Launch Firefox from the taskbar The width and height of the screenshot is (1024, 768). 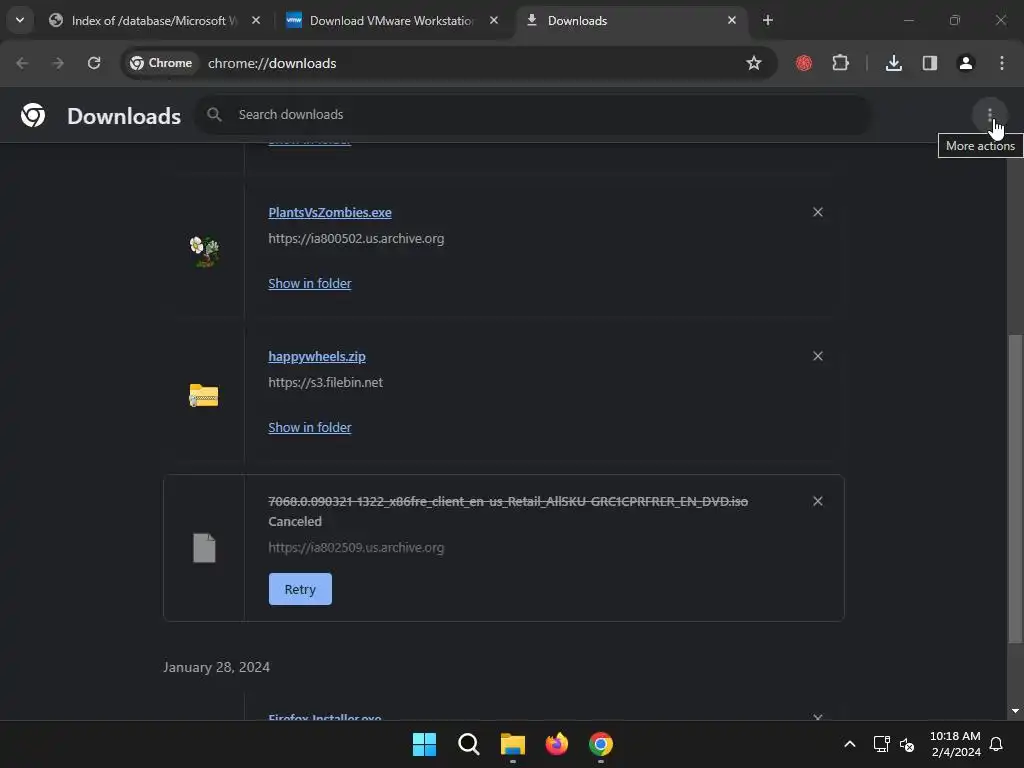556,744
